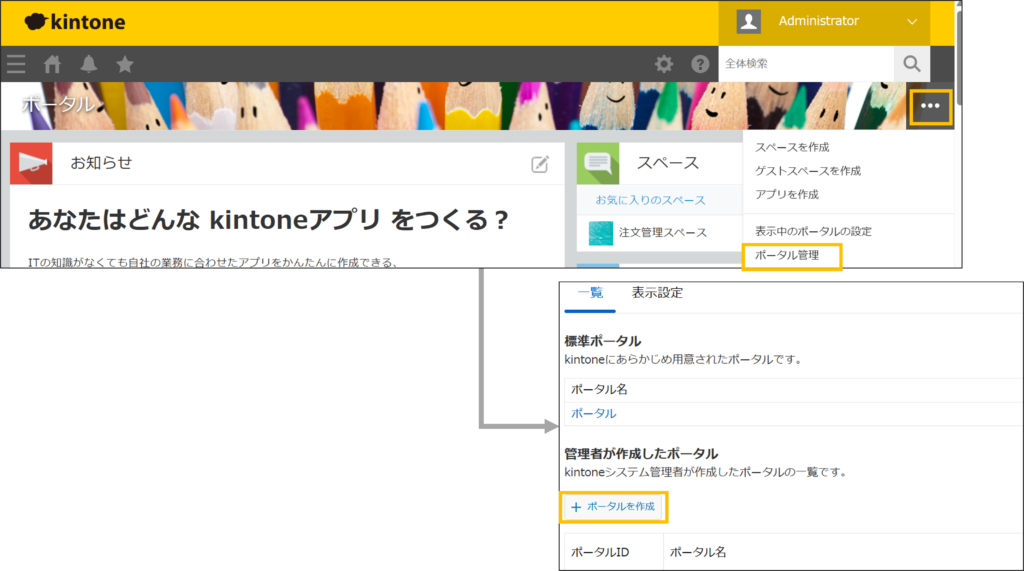Viewport: 1024px width, 571px height.
Task: Open notifications bell icon
Action: [x=89, y=64]
